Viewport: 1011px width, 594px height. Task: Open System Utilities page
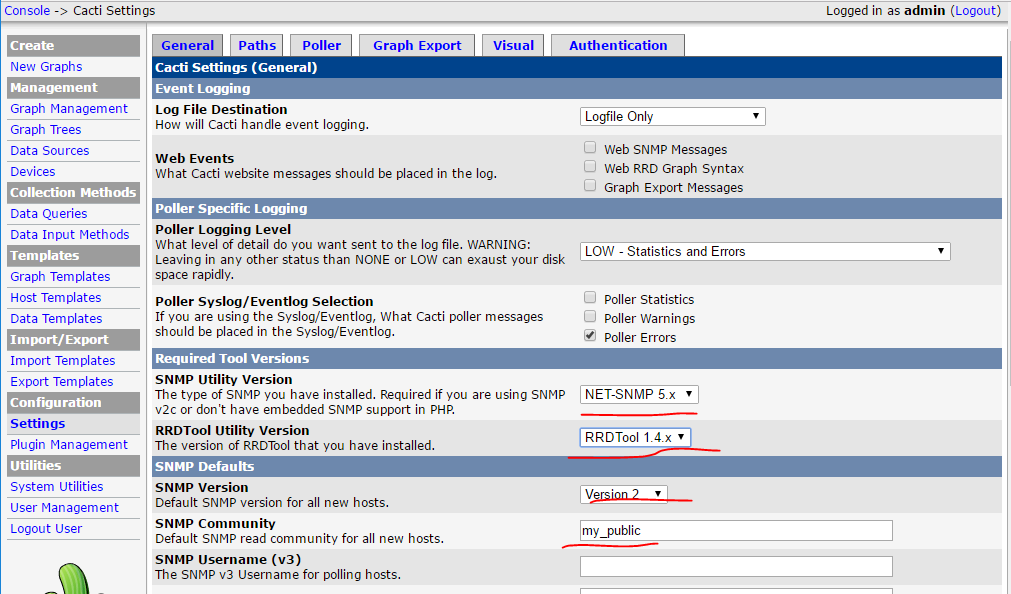click(57, 486)
